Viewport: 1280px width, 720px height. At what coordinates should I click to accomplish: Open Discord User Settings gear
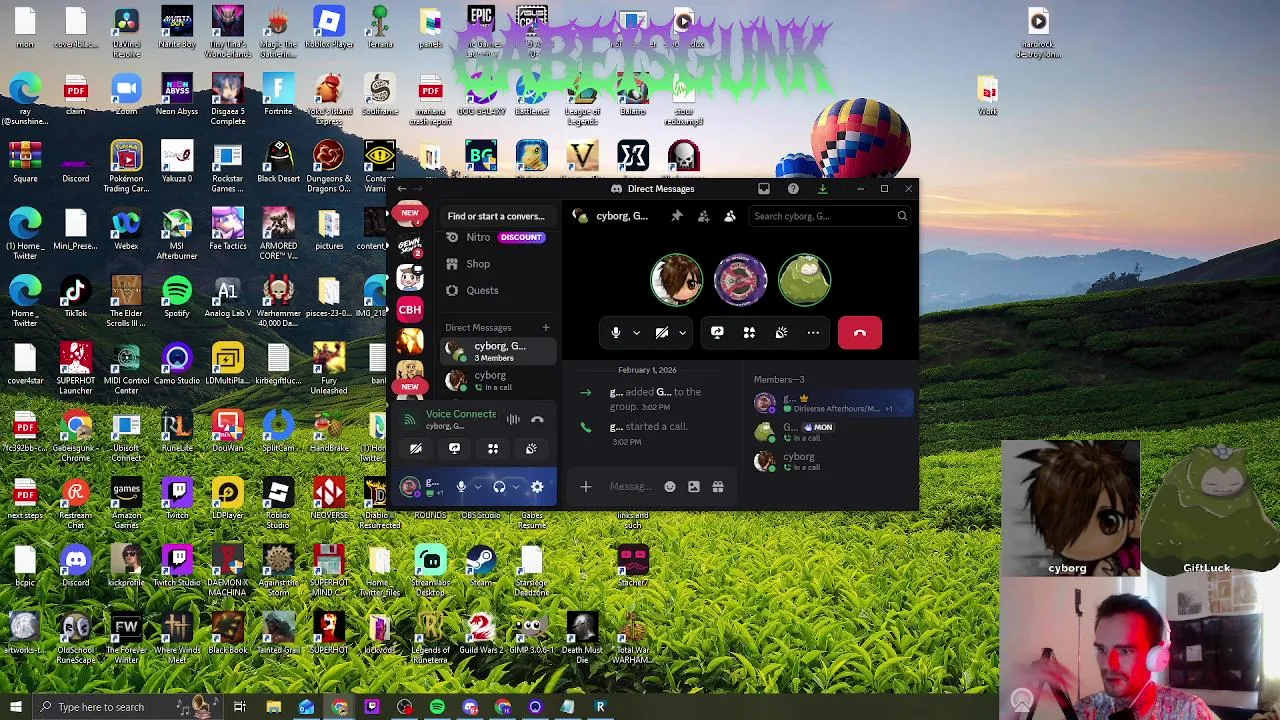537,487
